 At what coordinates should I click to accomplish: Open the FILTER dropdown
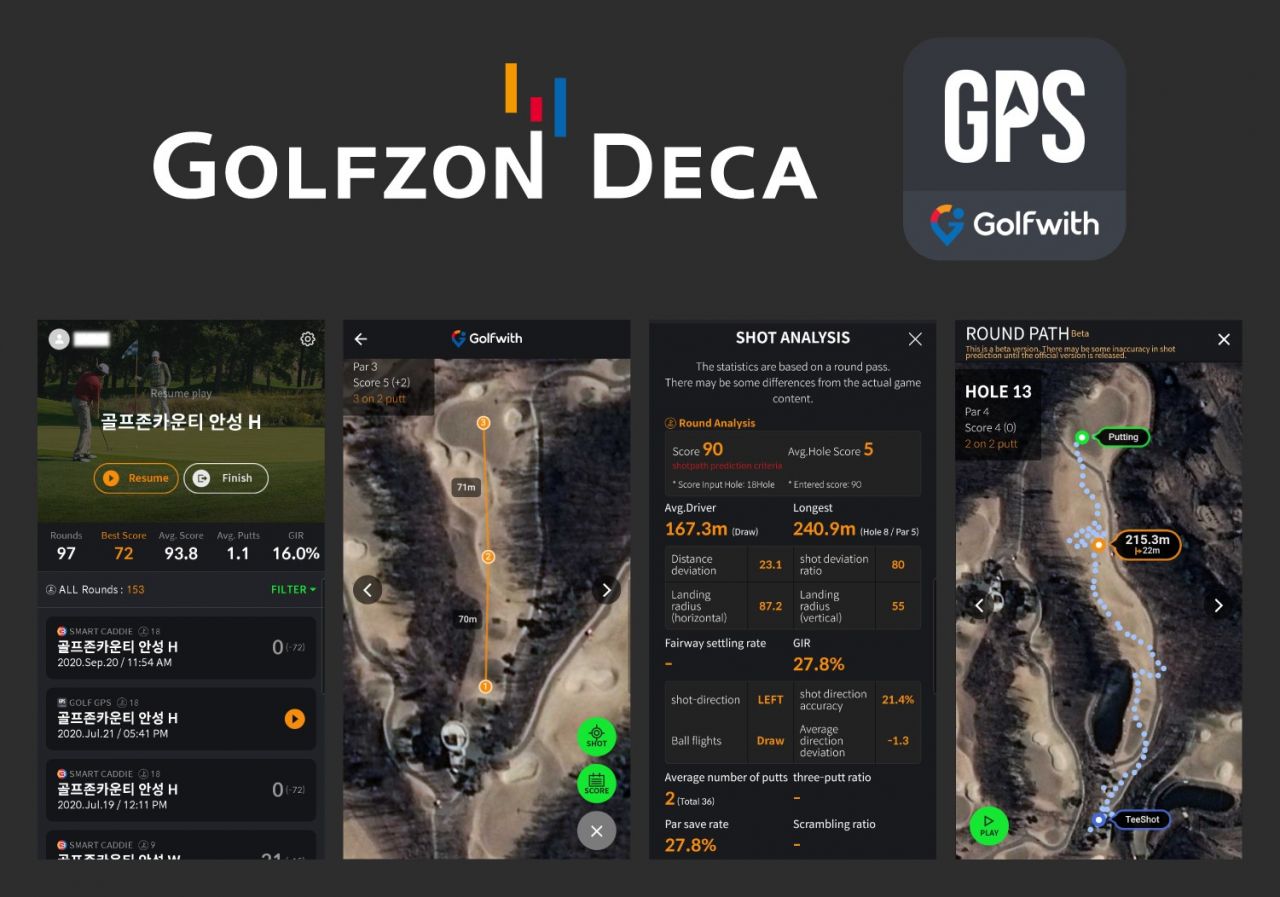coord(293,590)
